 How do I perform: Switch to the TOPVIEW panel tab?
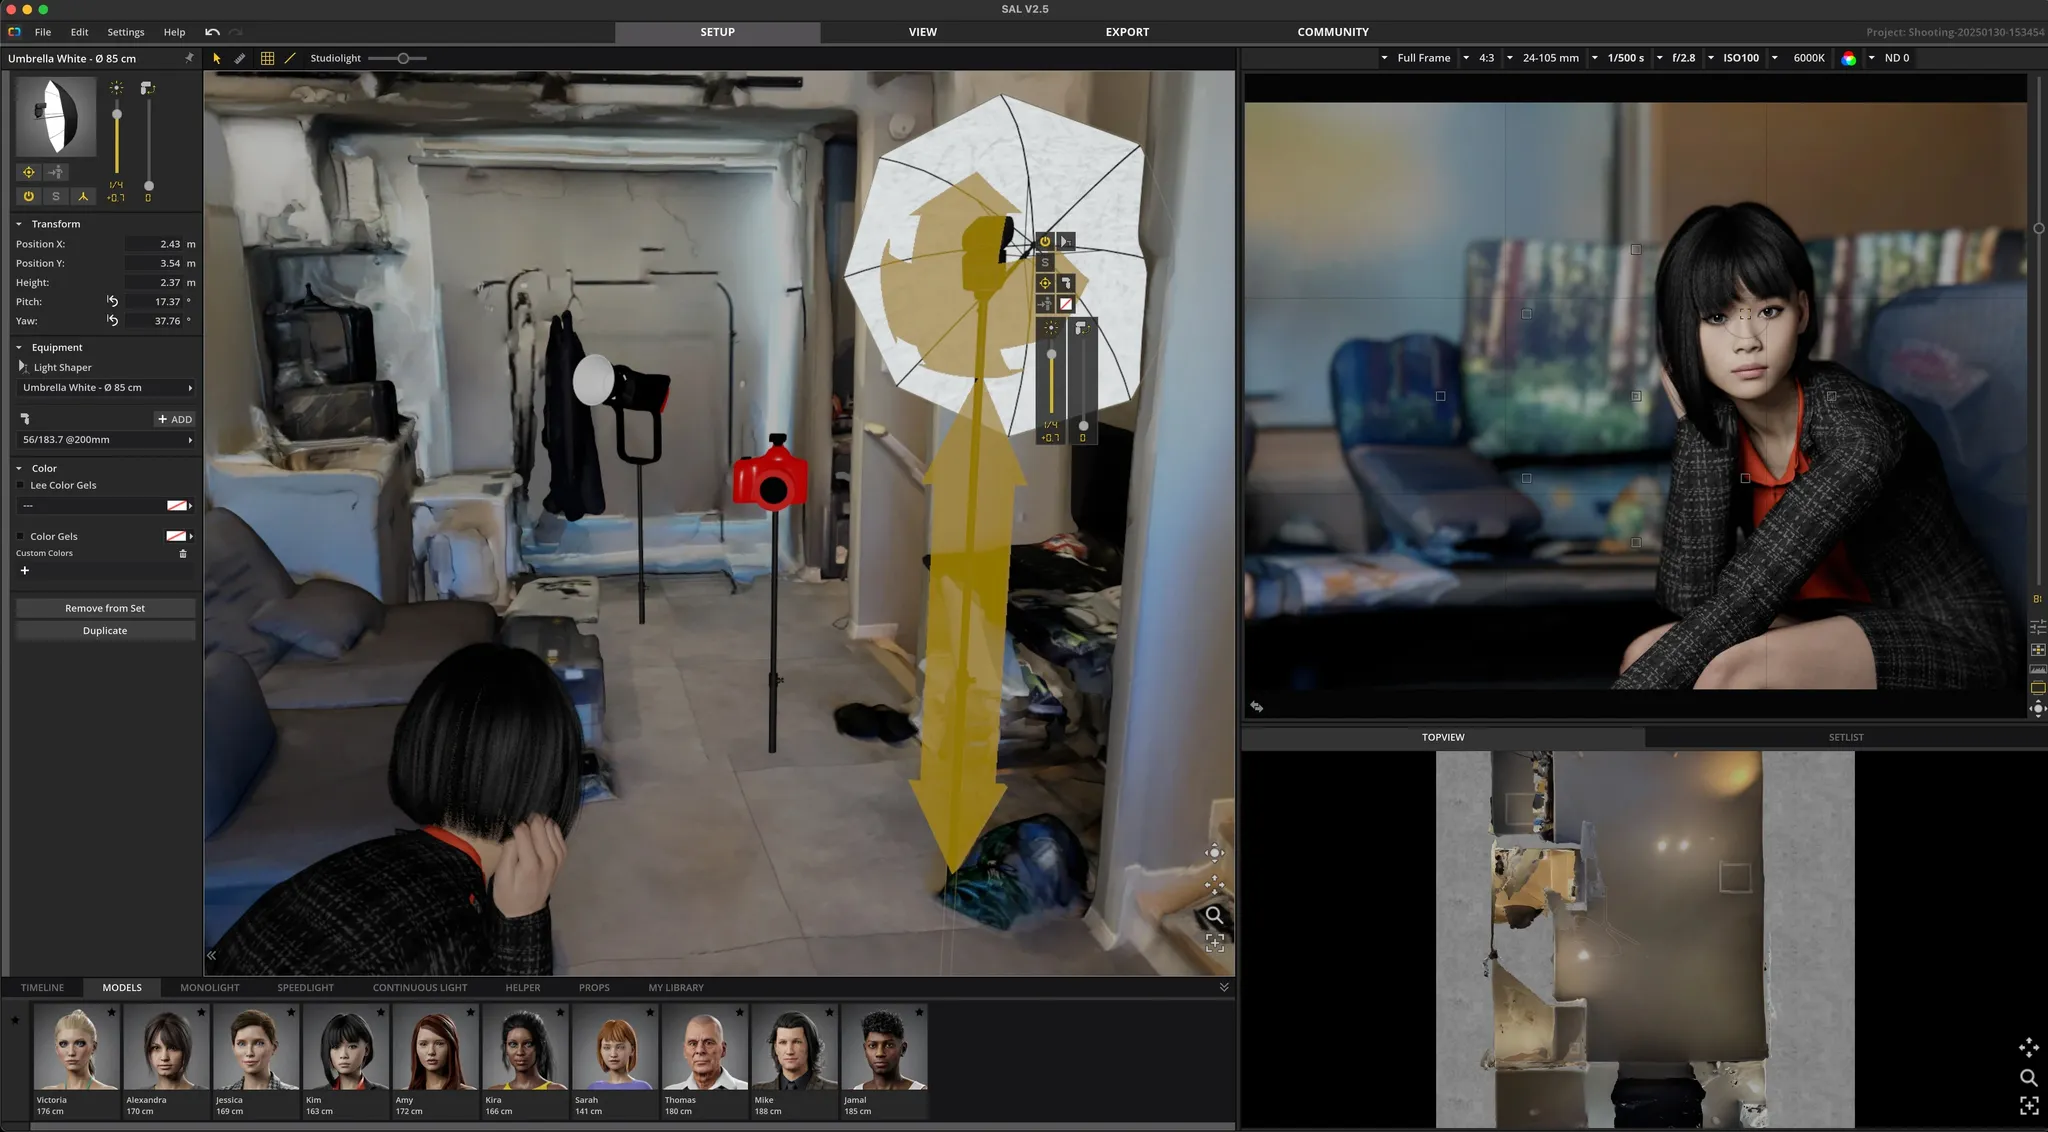(1443, 736)
